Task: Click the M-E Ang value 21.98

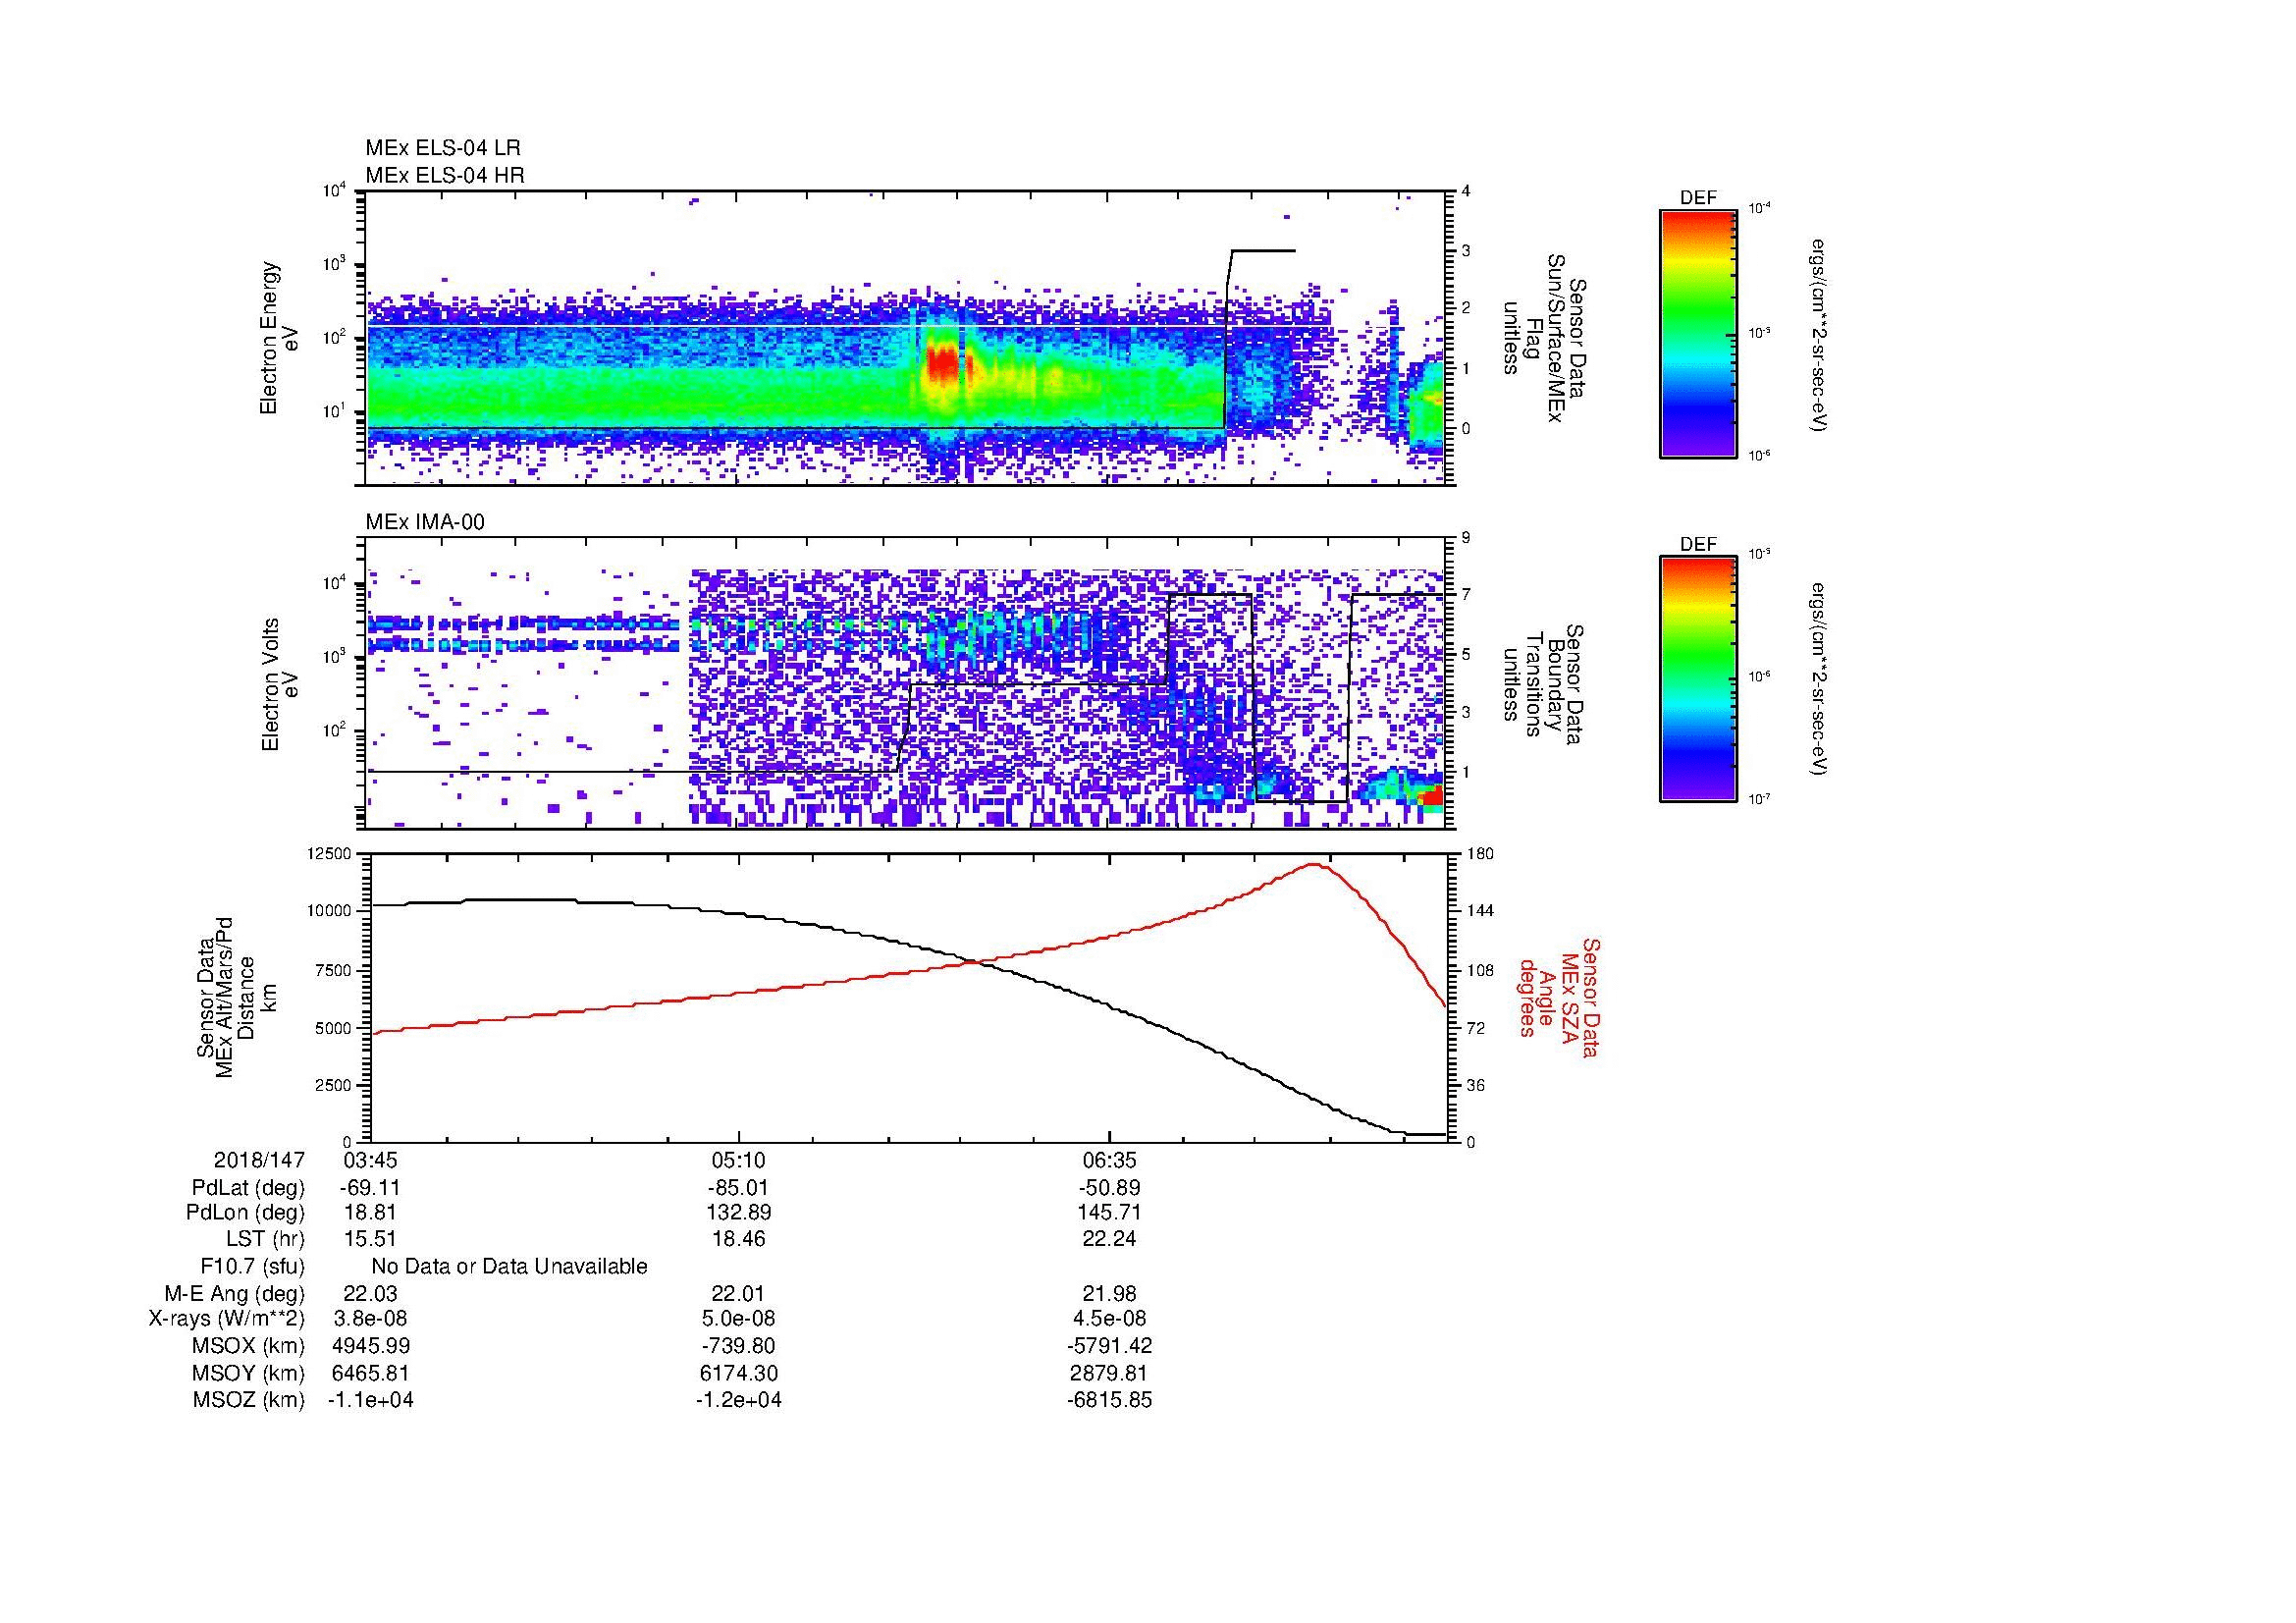Action: (1109, 1293)
